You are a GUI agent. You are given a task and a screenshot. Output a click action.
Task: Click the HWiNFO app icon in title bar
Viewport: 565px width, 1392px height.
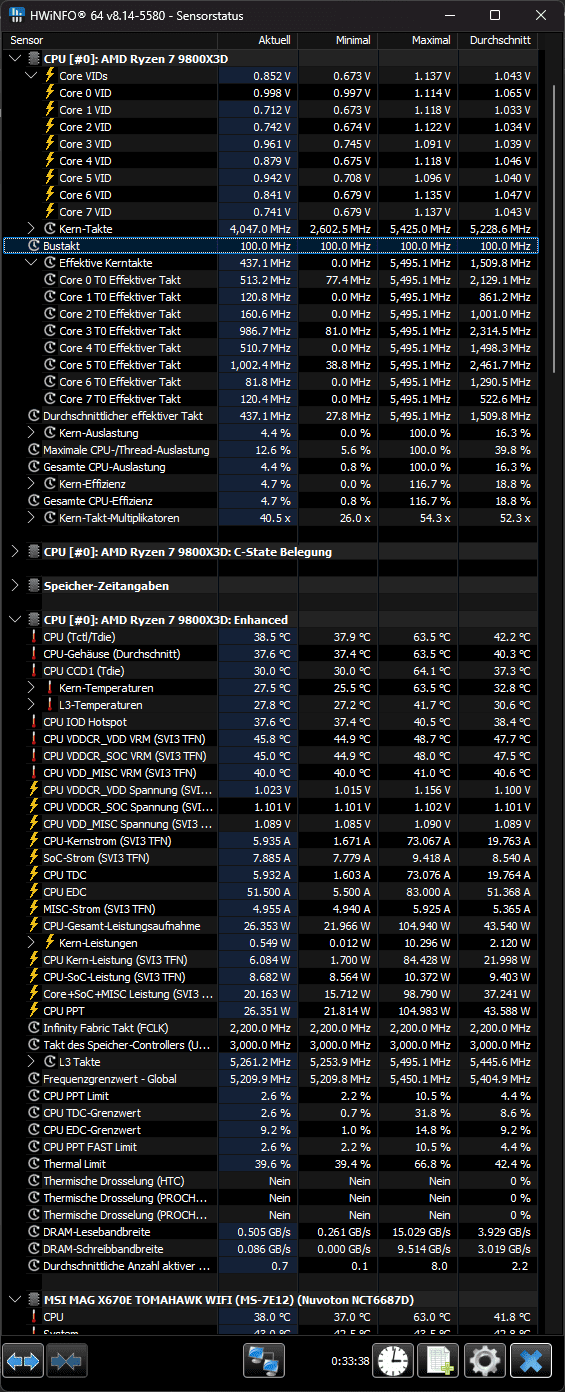[x=17, y=16]
